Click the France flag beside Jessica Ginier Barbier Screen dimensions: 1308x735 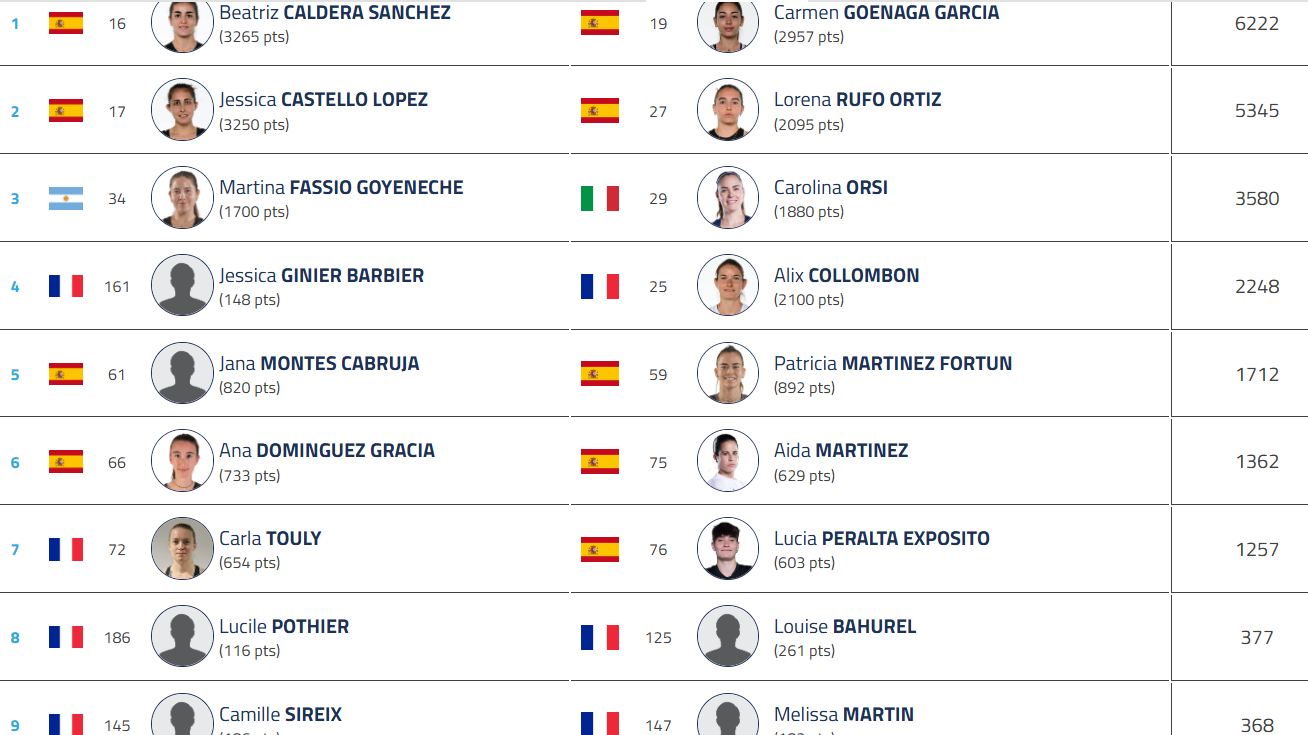click(x=66, y=286)
